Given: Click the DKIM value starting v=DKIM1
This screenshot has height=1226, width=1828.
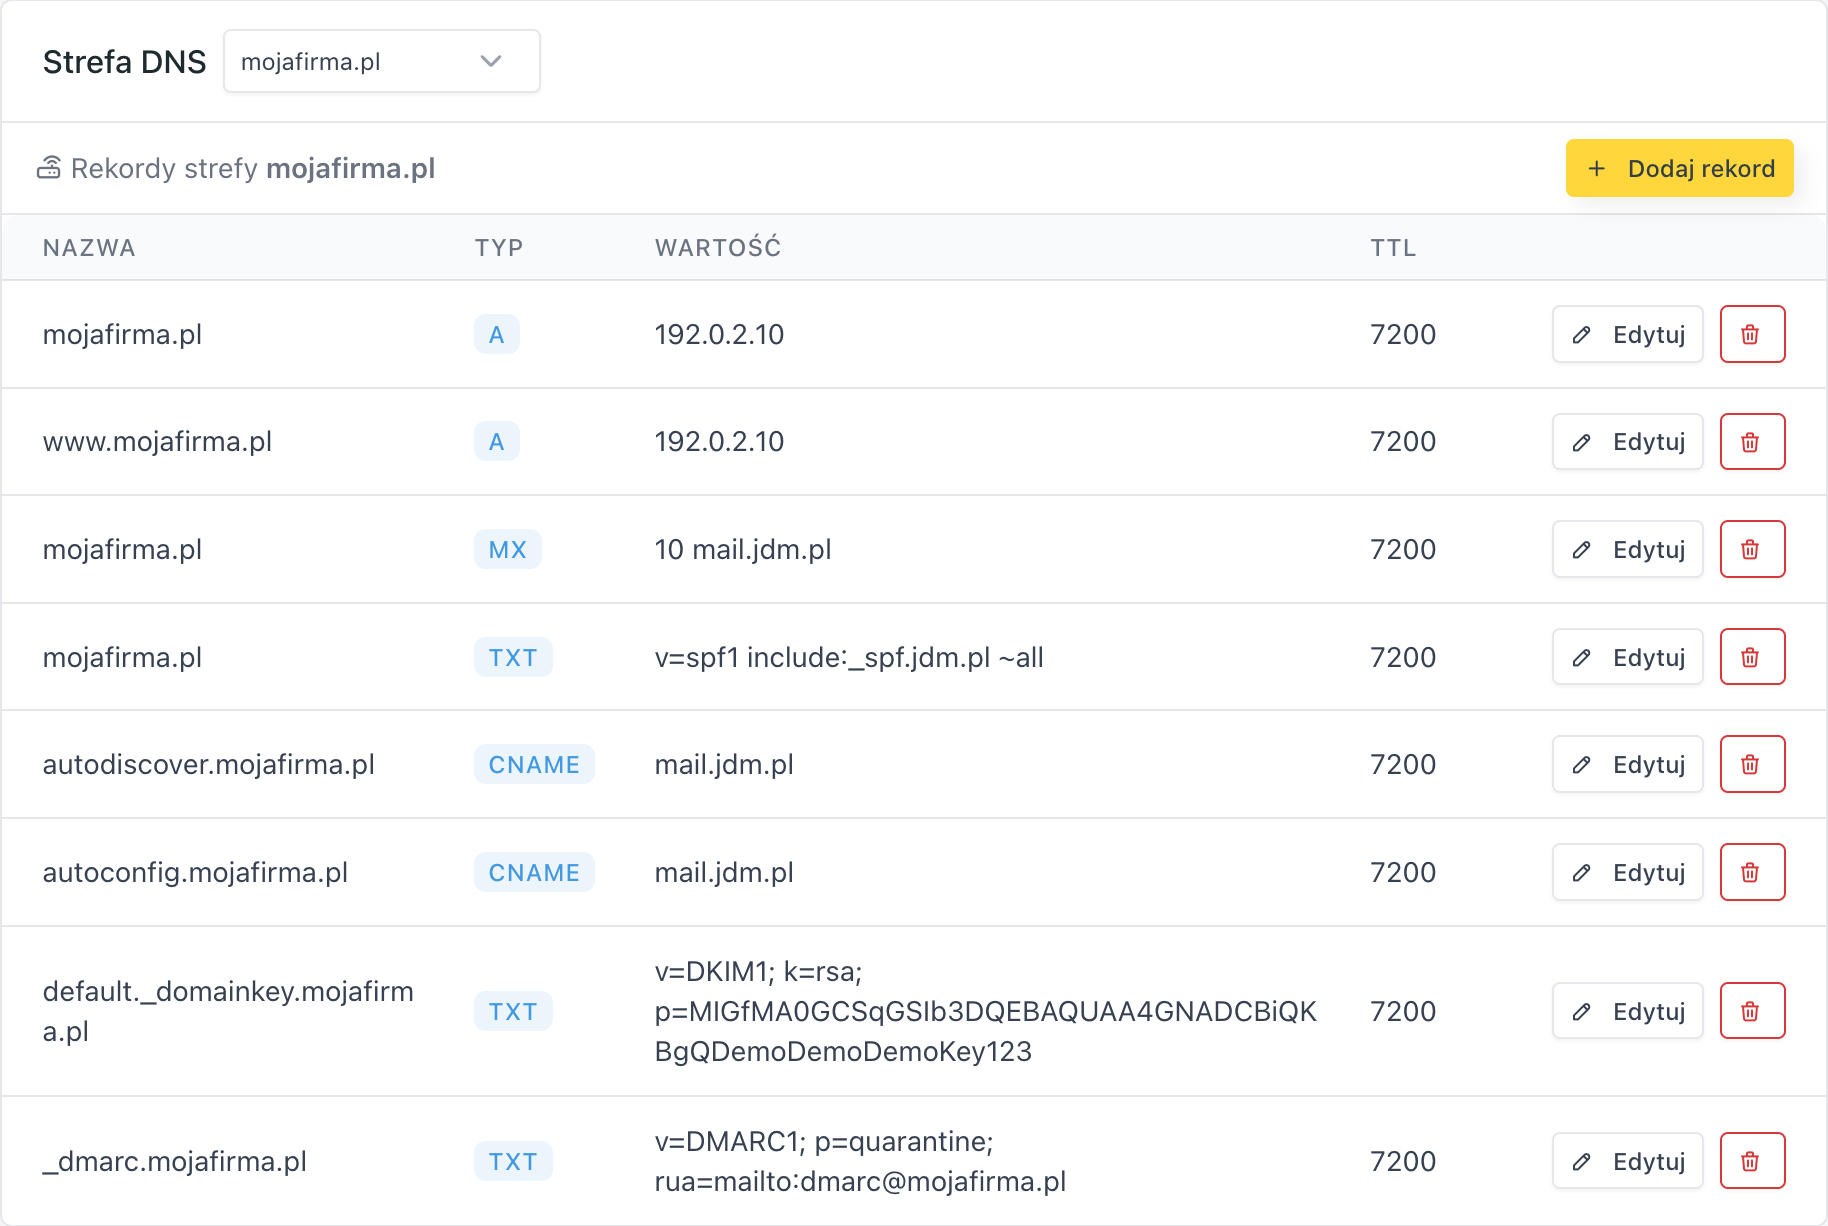Looking at the screenshot, I should (986, 1011).
